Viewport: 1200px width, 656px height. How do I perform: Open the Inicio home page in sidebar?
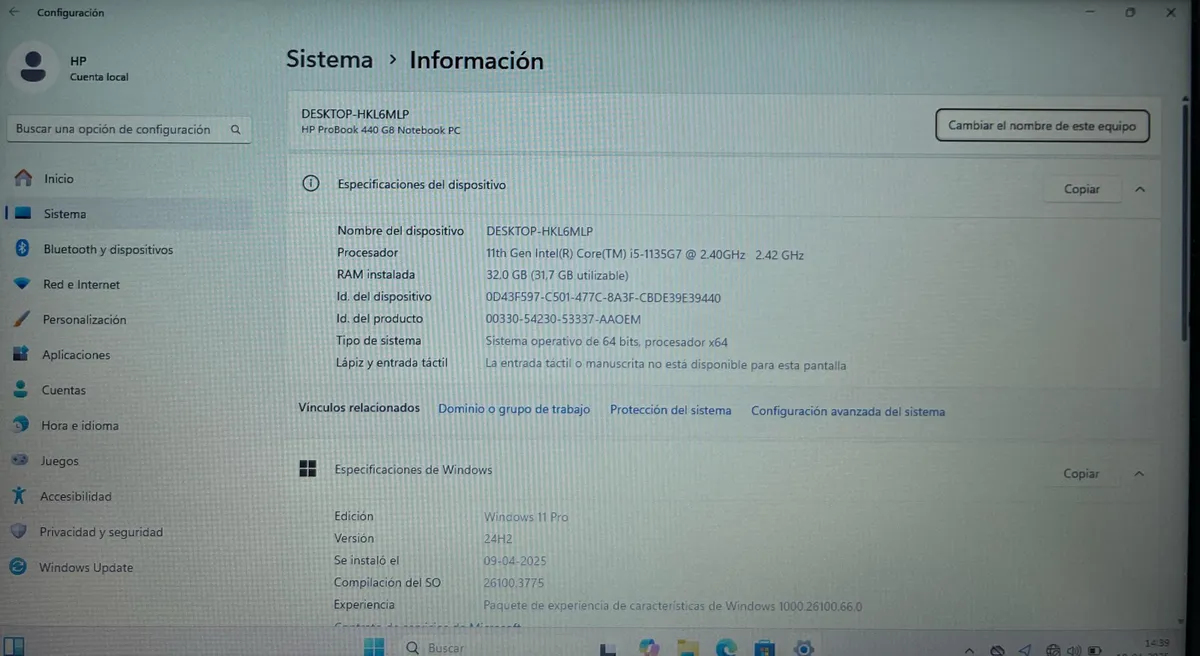coord(128,179)
